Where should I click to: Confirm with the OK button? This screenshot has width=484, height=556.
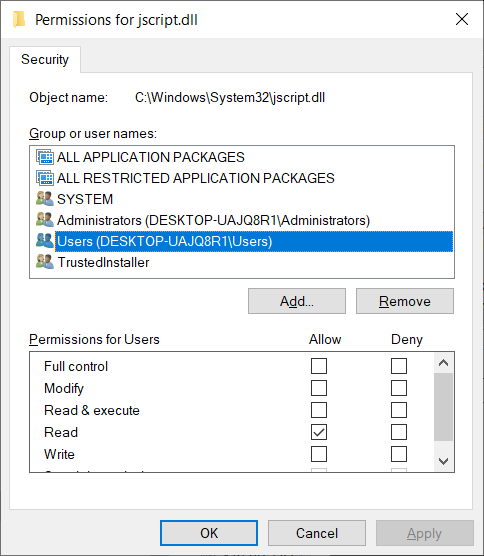209,533
